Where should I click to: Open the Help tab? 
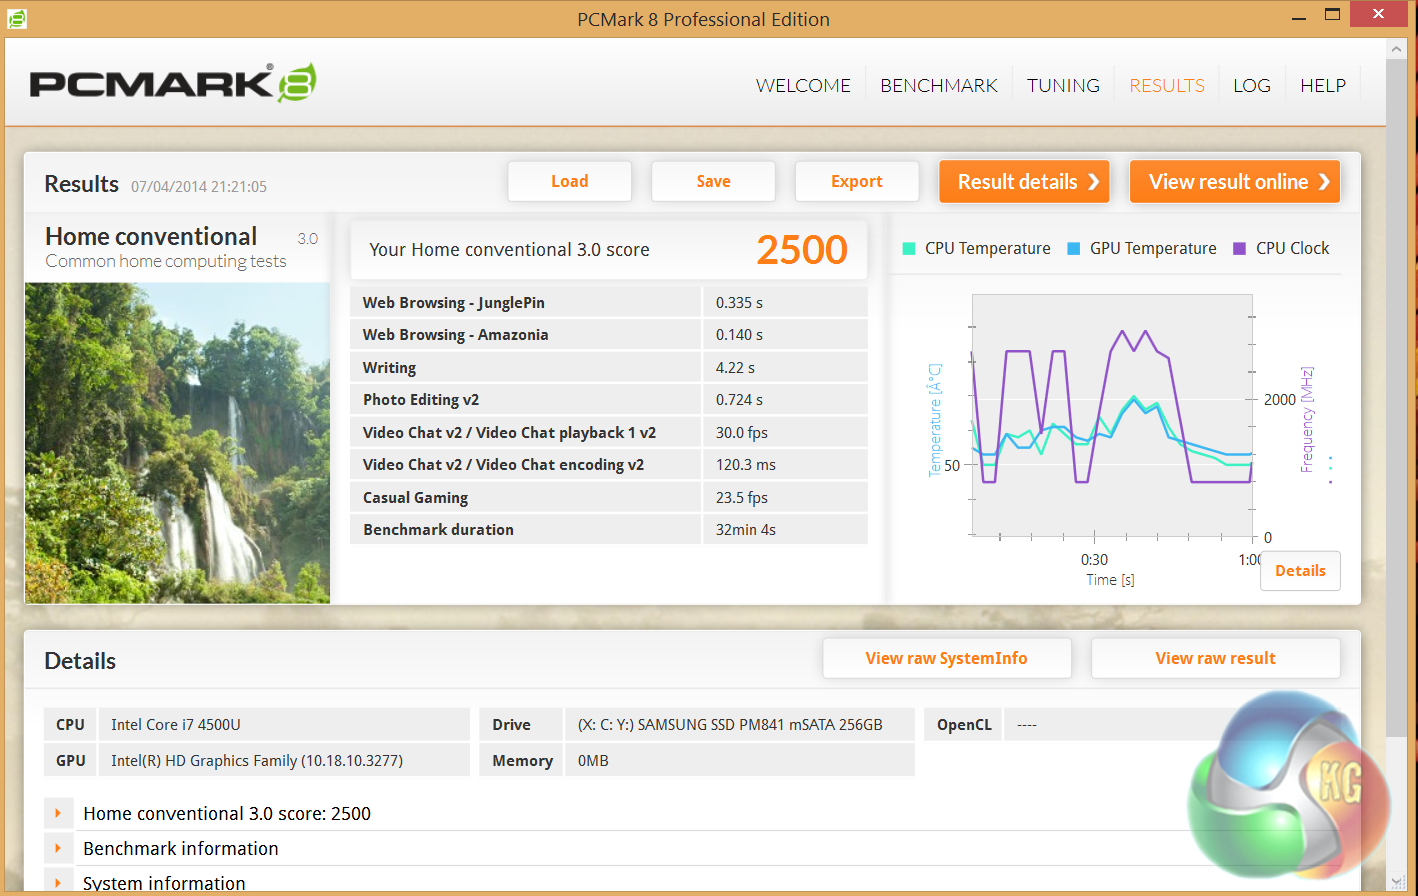pyautogui.click(x=1322, y=86)
